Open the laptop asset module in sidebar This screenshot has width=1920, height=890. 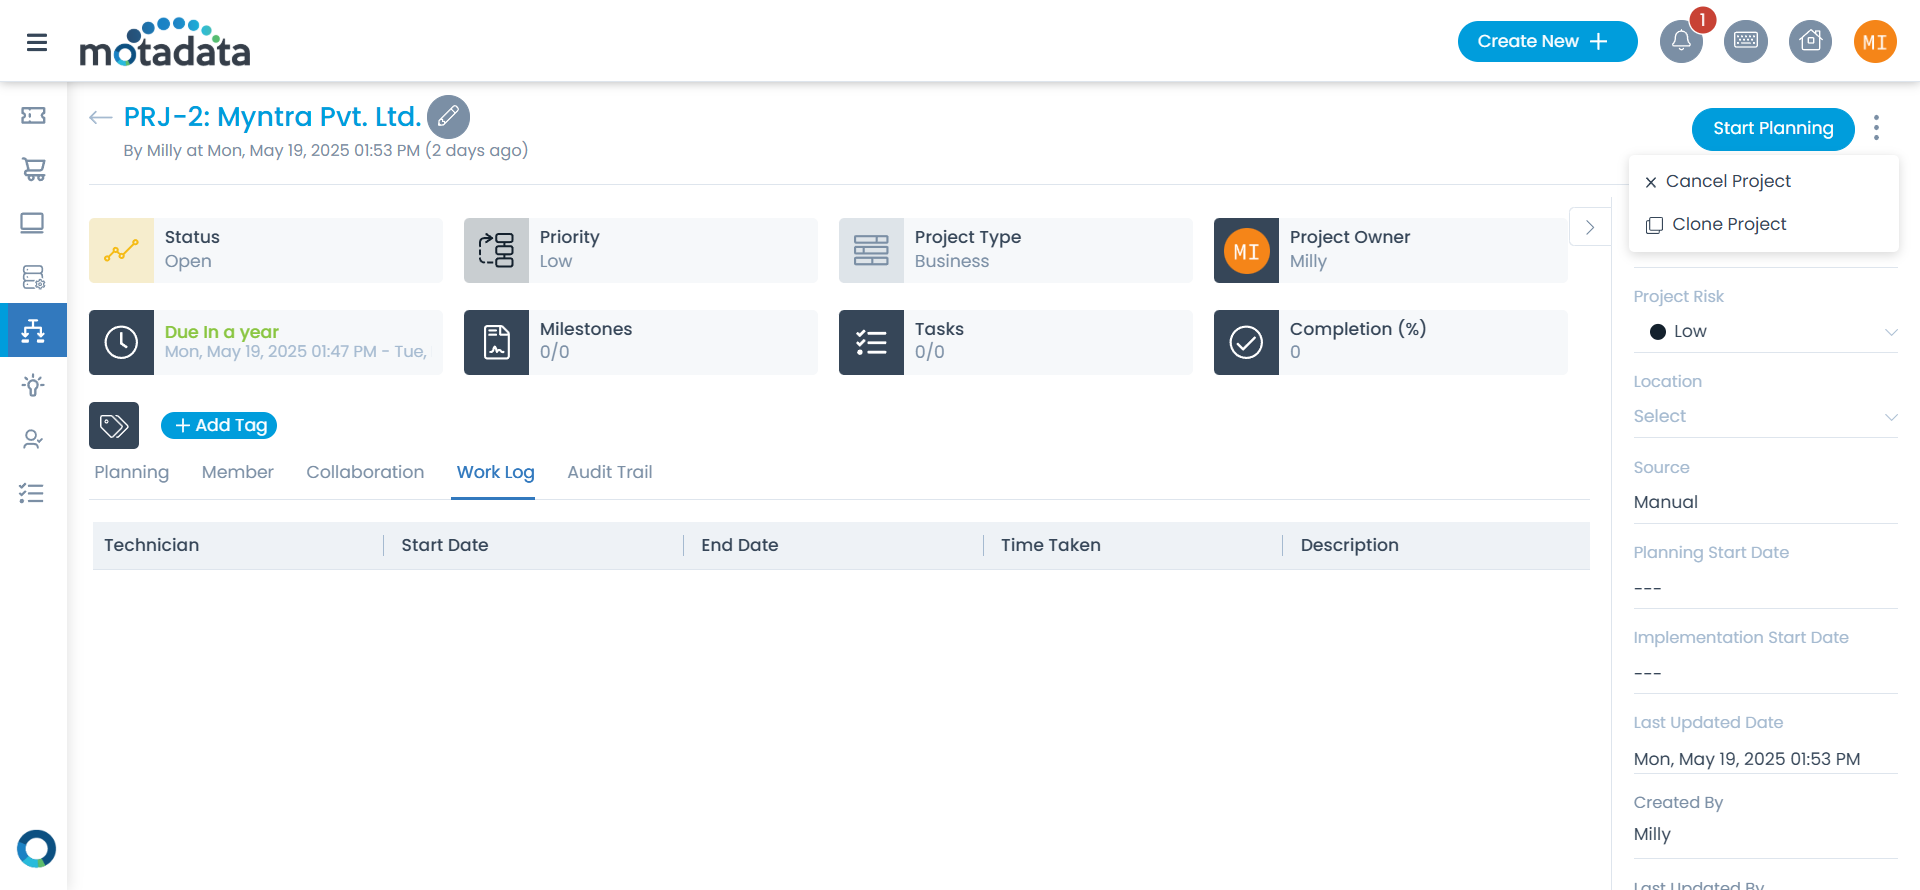33,223
